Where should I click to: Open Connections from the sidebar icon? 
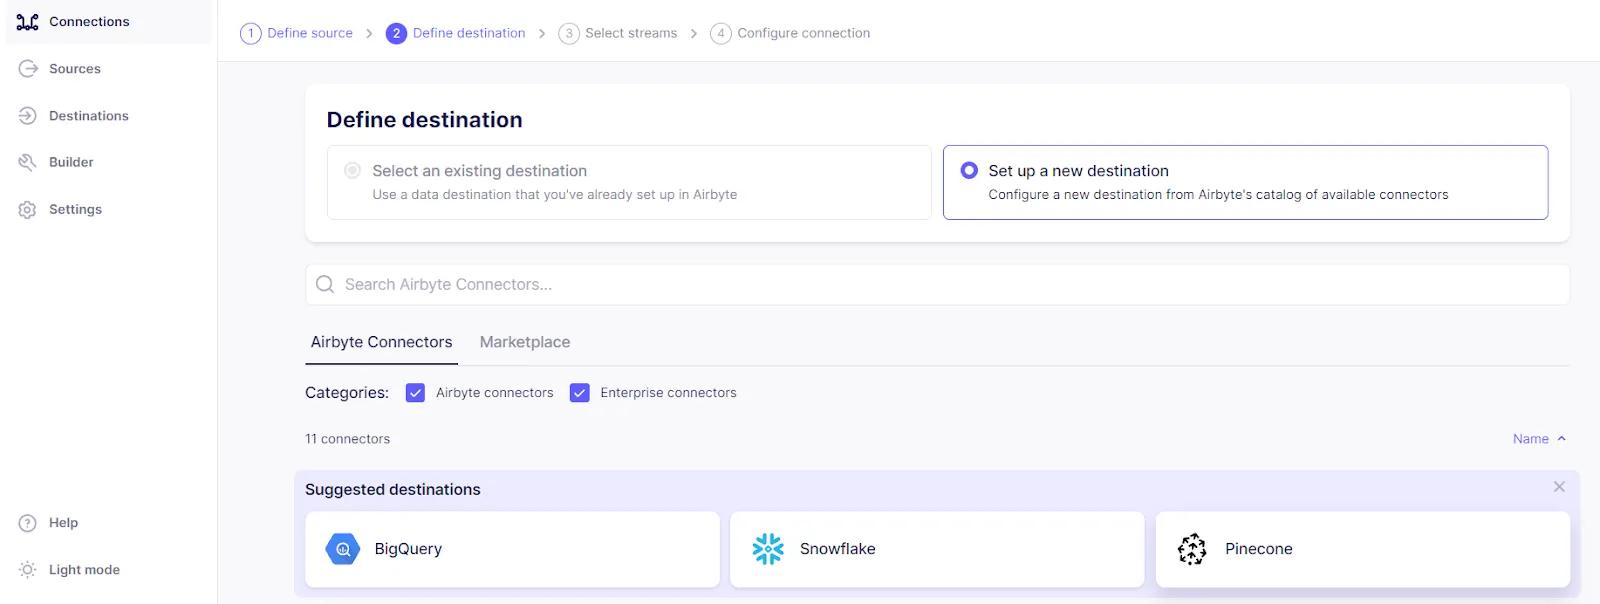click(28, 22)
